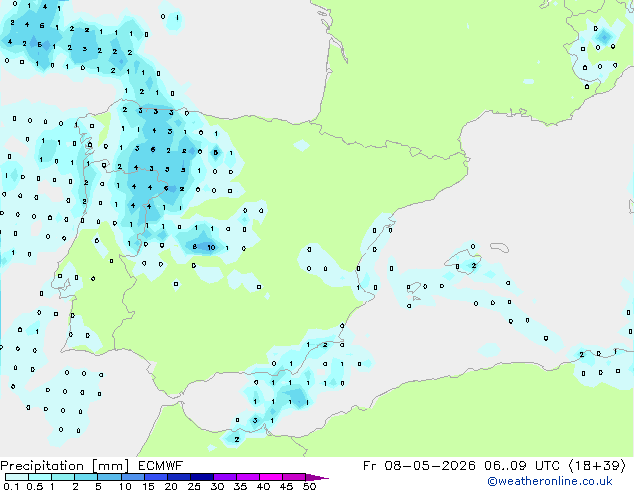Viewport: 634px width, 490px height.
Task: Click the '(18+39)' forecast run text
Action: (x=598, y=466)
